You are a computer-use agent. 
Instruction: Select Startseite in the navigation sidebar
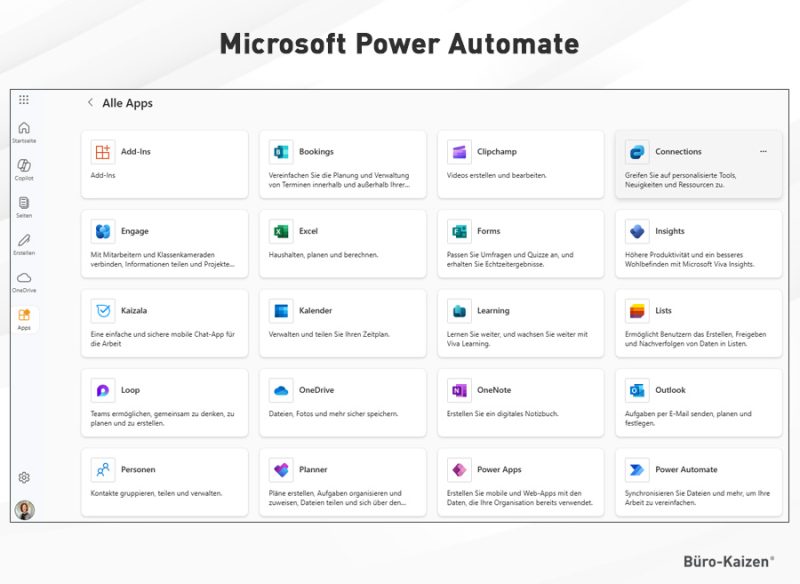[x=24, y=130]
